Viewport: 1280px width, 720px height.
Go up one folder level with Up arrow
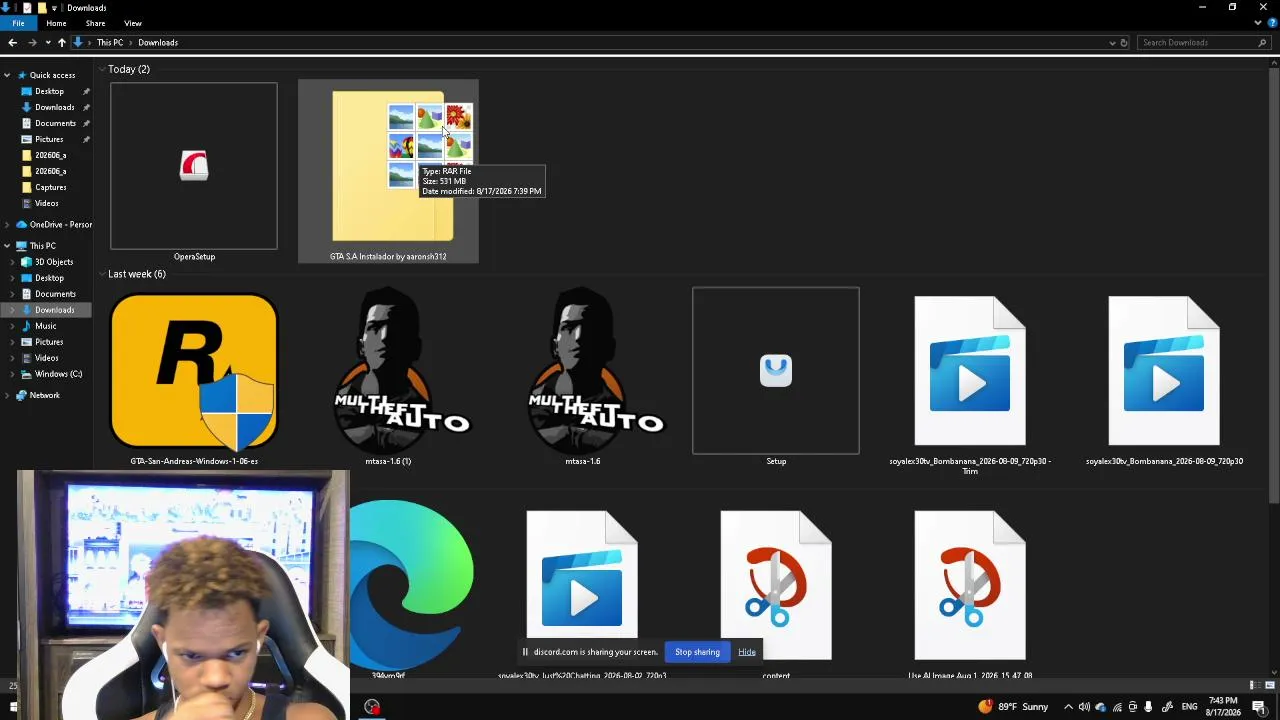[62, 43]
